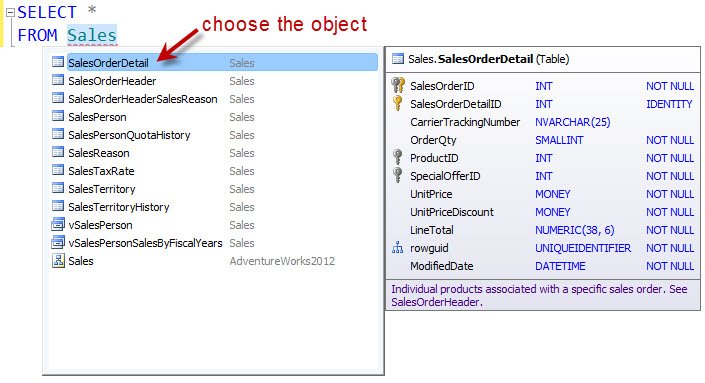
Task: Click the table icon in the Sales.SalesOrderDetail header
Action: coord(398,59)
